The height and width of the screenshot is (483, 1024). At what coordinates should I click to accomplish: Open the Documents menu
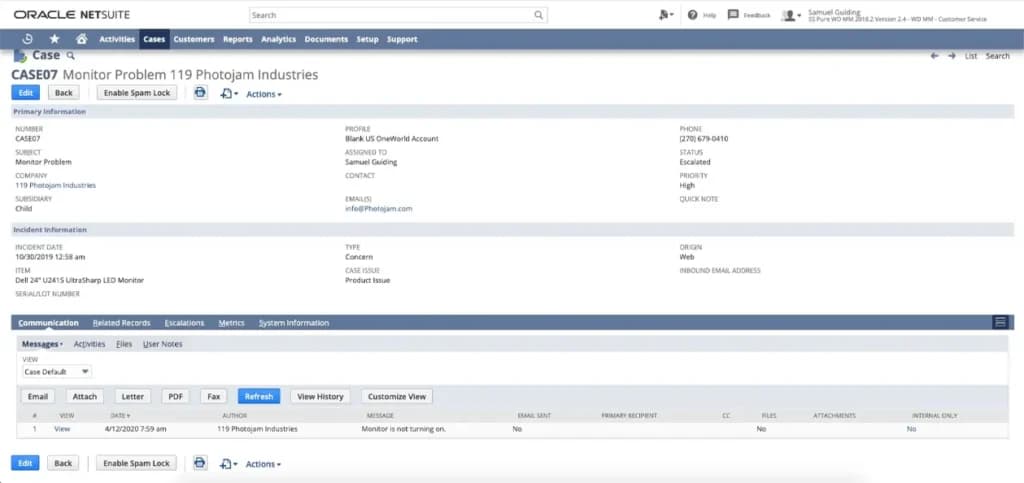click(x=326, y=39)
